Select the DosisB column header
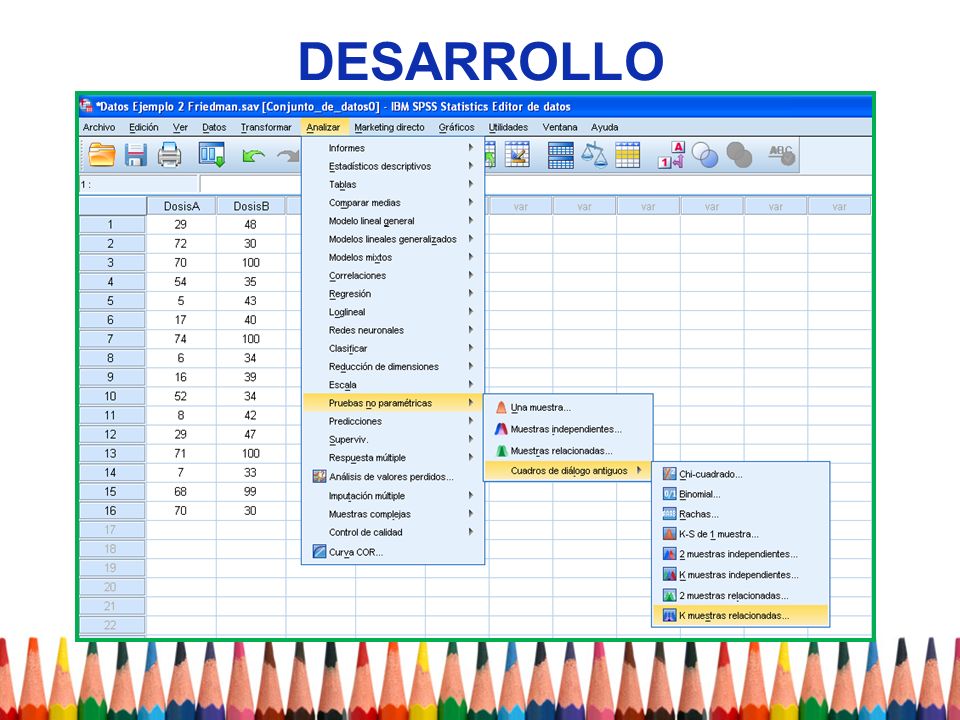 click(x=251, y=206)
